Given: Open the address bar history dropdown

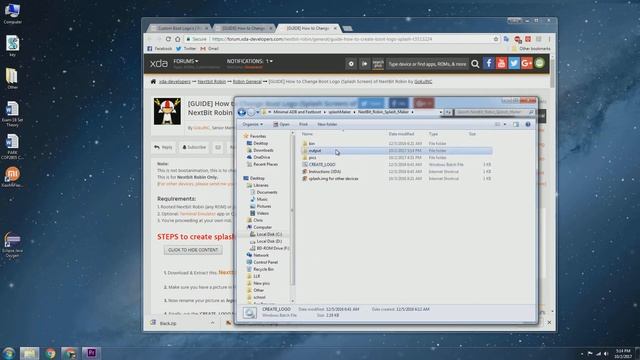Looking at the screenshot, I should coord(440,112).
